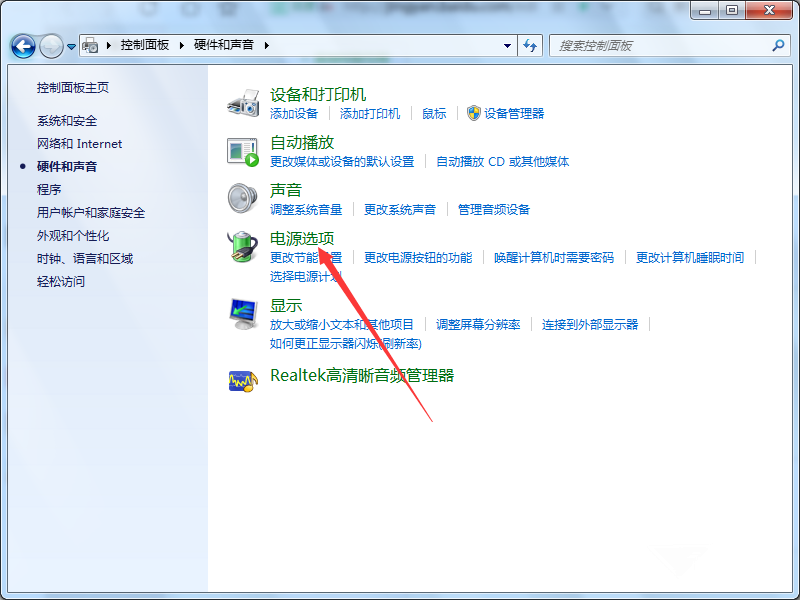This screenshot has width=800, height=600.
Task: Open Realtek高清晰音频管理器
Action: click(x=362, y=376)
